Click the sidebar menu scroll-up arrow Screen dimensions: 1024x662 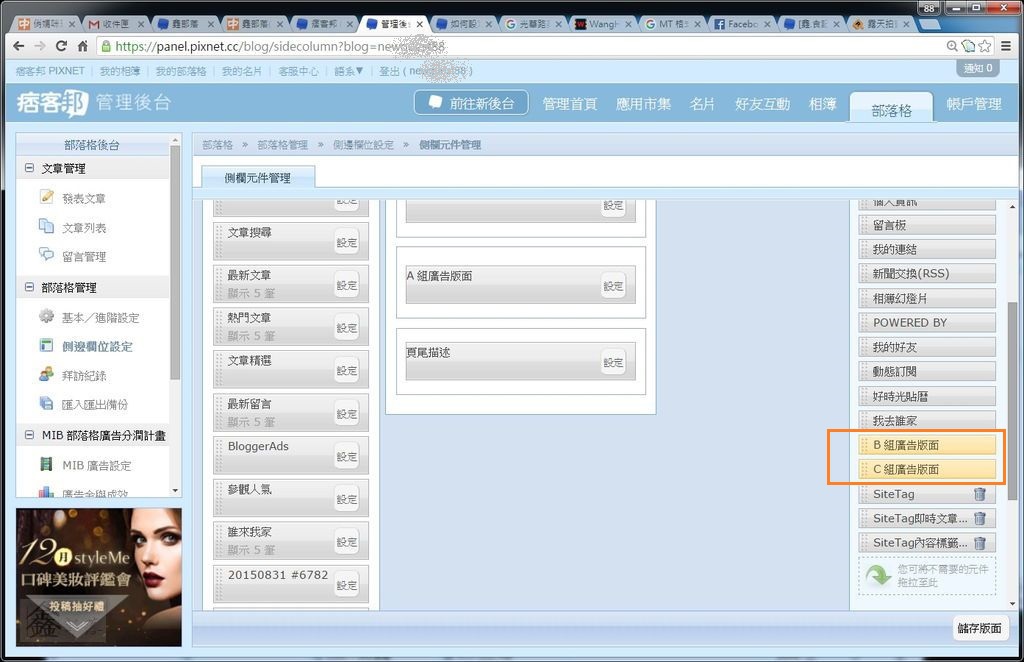(175, 140)
